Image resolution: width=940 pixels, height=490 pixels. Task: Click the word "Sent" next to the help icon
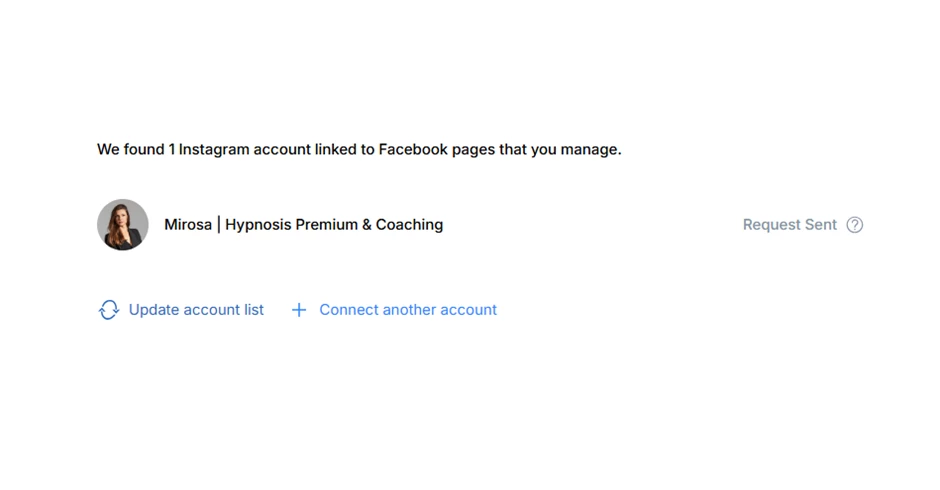coord(820,225)
